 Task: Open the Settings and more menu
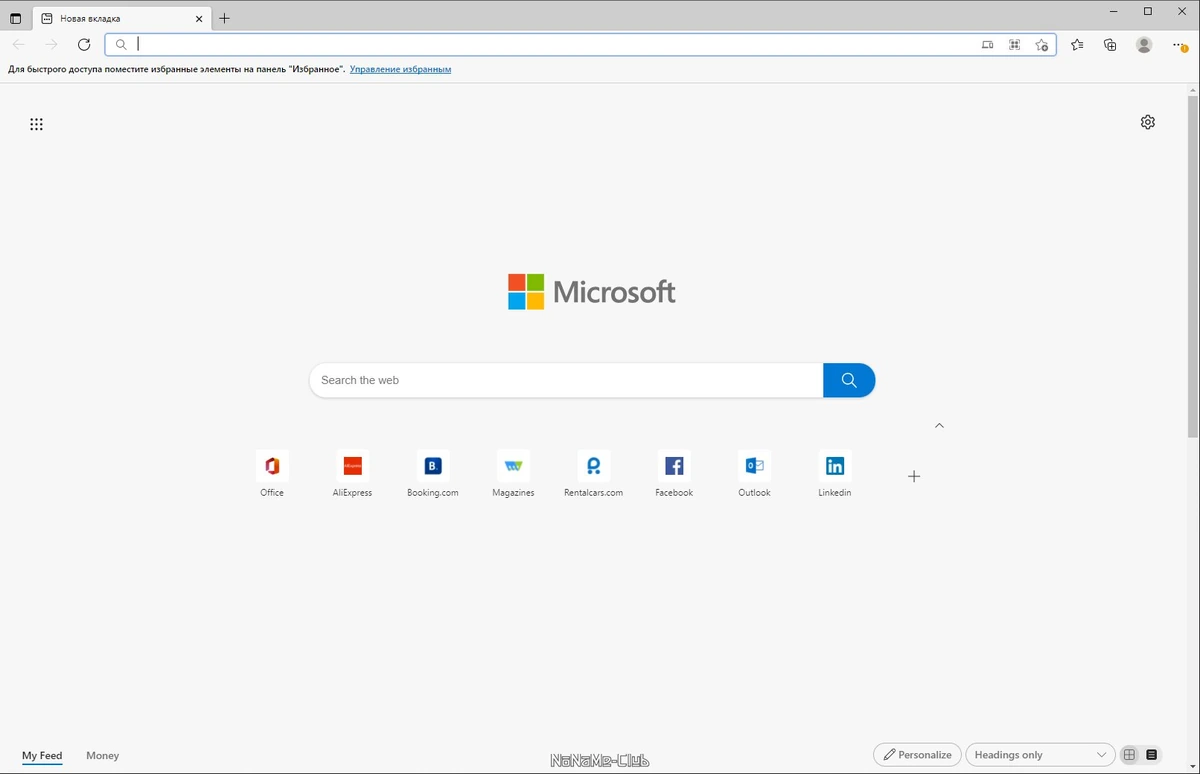[1179, 44]
